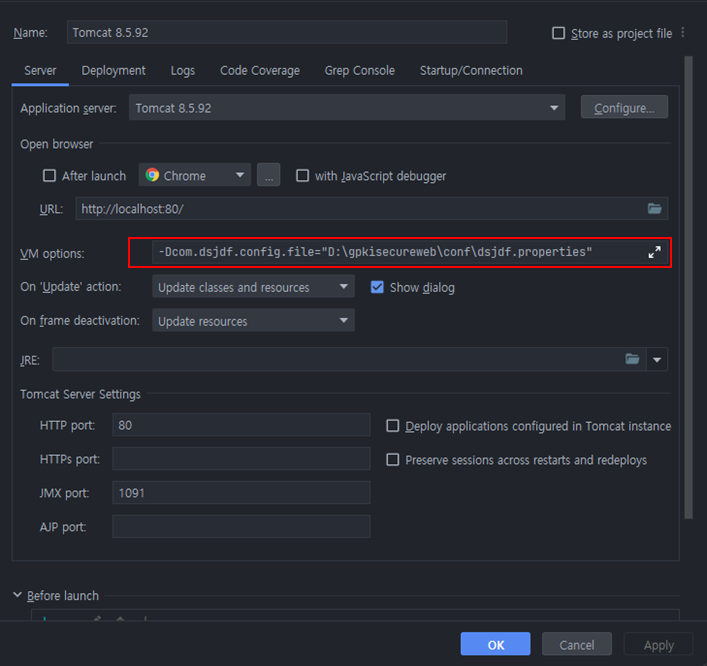
Task: Open On frame deactivation dropdown
Action: click(x=253, y=321)
